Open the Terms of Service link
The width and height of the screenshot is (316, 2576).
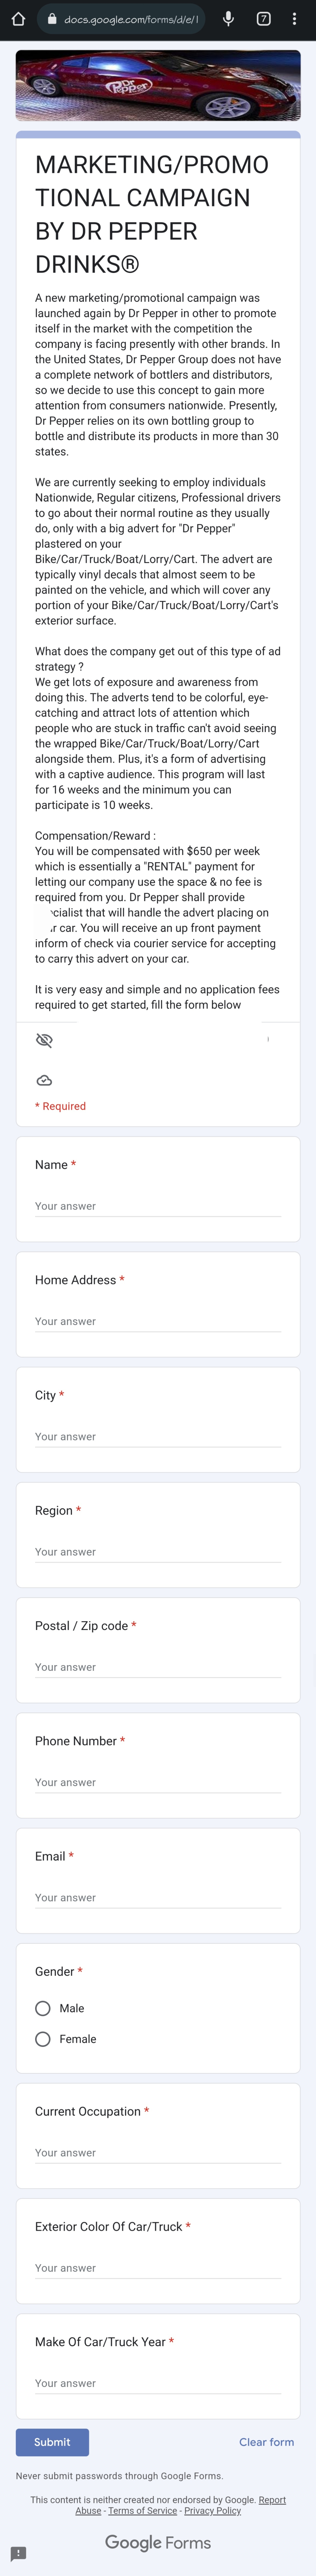142,2510
